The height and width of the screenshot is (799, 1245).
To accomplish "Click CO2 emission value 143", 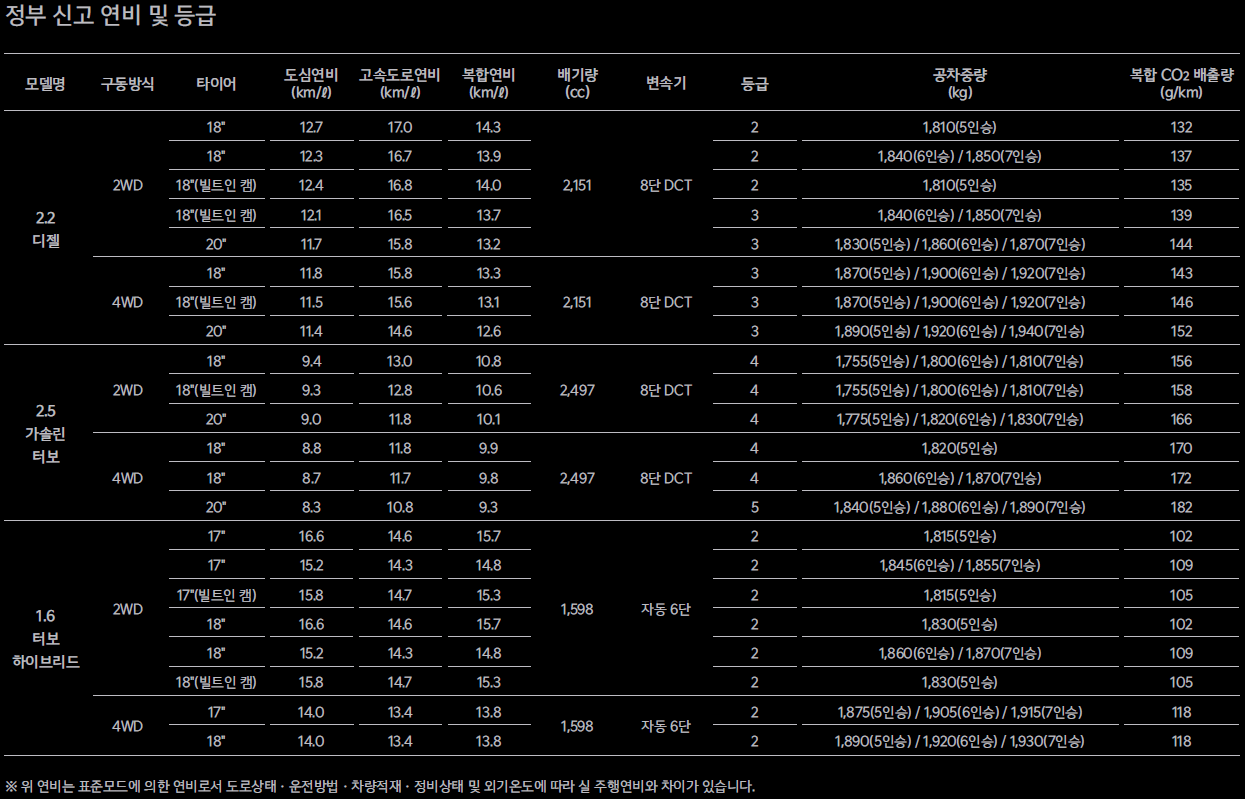I will [1181, 273].
